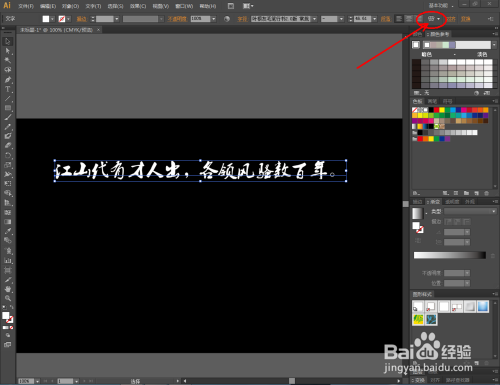The height and width of the screenshot is (385, 500).
Task: Click the Make Envelope warp icon
Action: pos(431,19)
